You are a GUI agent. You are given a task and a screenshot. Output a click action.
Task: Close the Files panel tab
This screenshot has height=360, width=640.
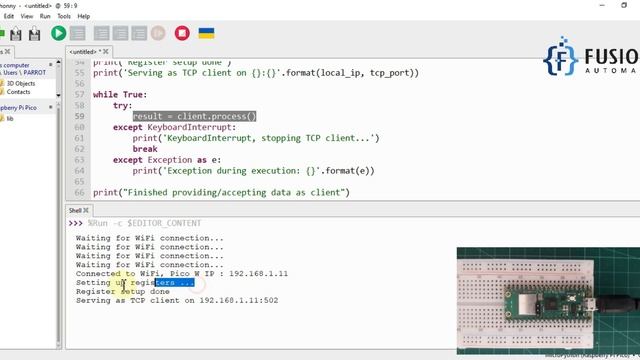pyautogui.click(x=7, y=51)
